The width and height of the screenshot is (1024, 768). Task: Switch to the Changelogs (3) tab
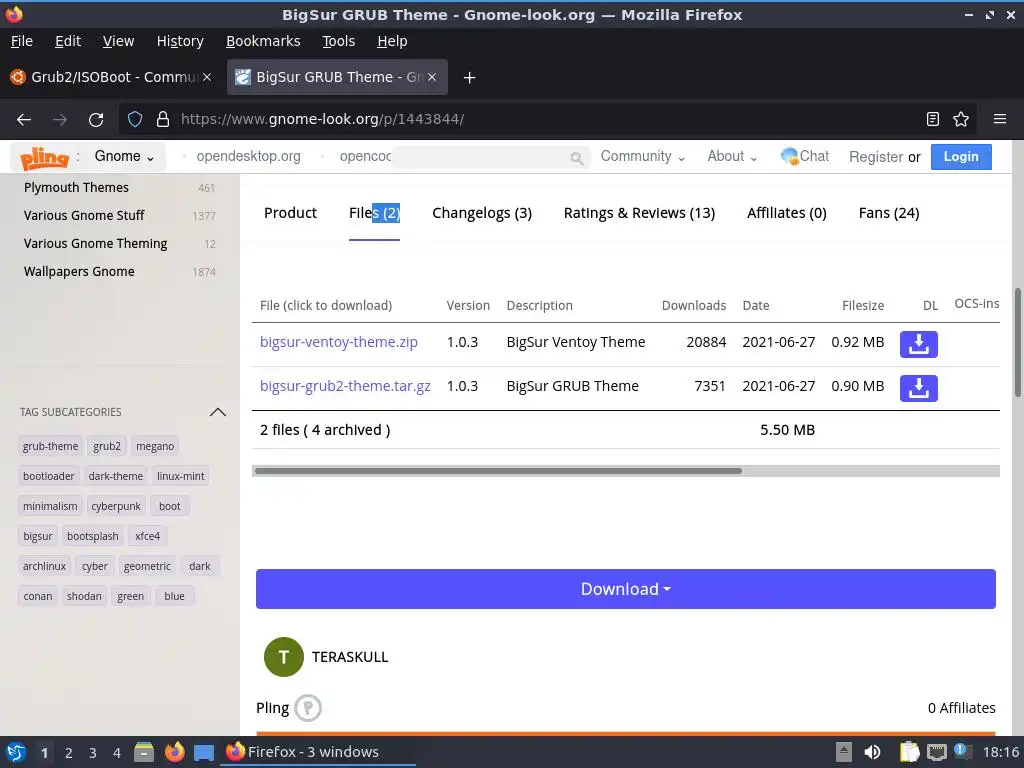(x=482, y=213)
